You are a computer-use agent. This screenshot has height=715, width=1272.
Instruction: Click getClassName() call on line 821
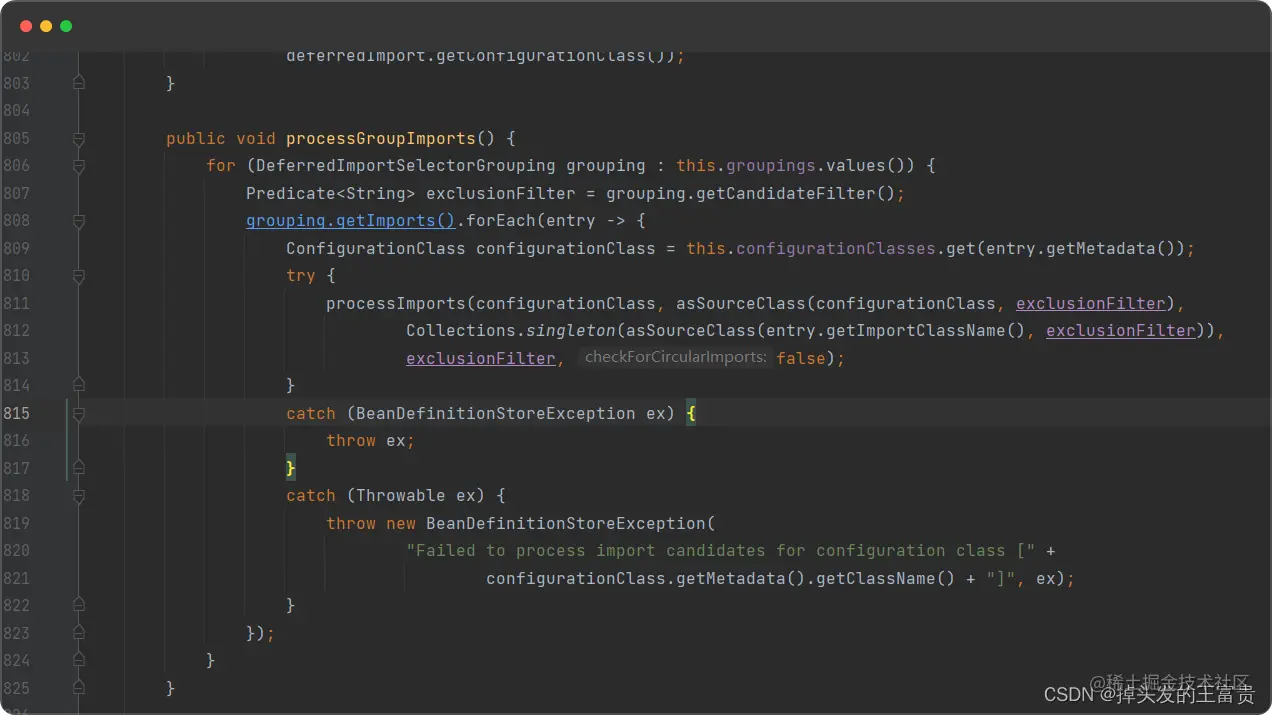click(886, 578)
